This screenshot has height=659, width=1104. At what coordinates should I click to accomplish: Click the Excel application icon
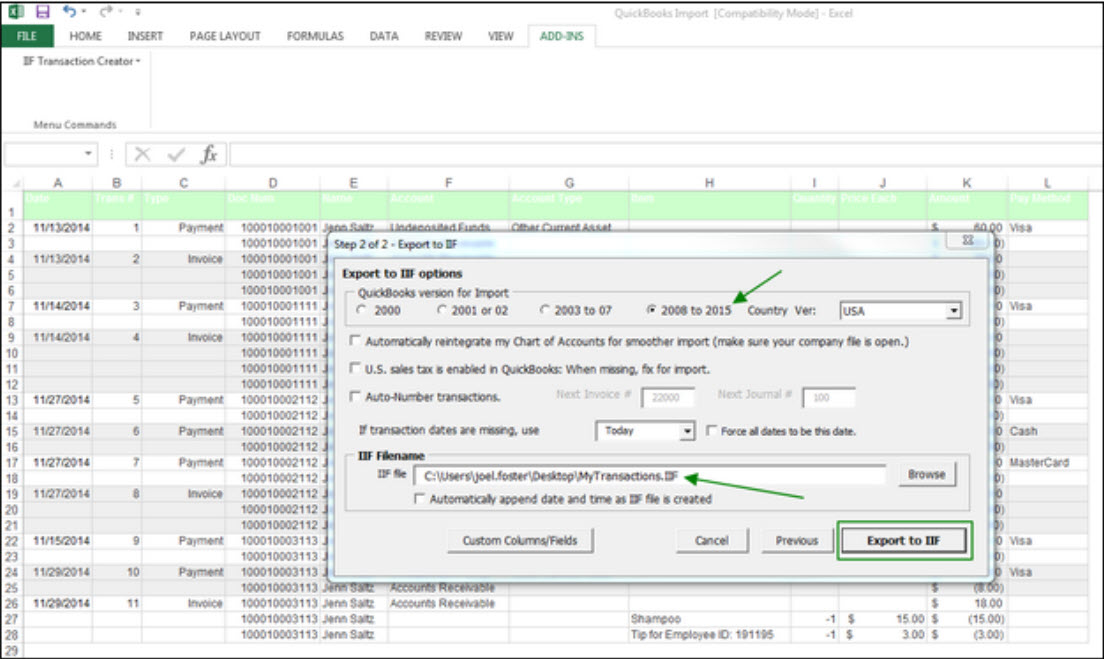click(x=15, y=11)
